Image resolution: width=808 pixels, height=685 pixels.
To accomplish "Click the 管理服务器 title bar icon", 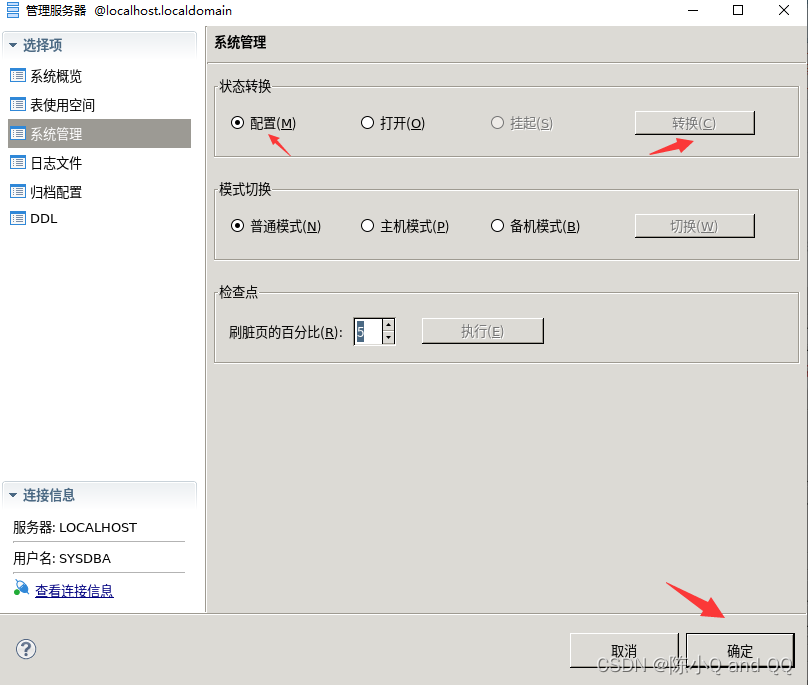I will (13, 10).
